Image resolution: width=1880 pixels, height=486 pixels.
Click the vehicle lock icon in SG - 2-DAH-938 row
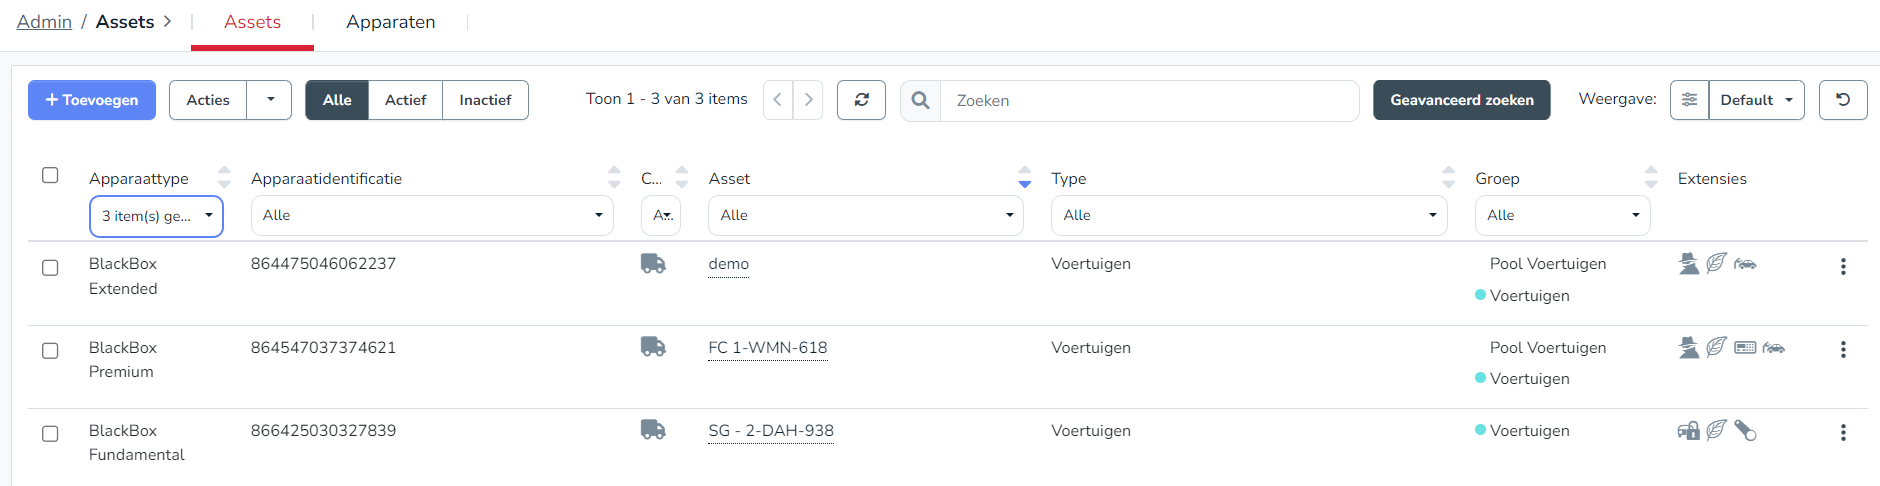click(x=1689, y=431)
